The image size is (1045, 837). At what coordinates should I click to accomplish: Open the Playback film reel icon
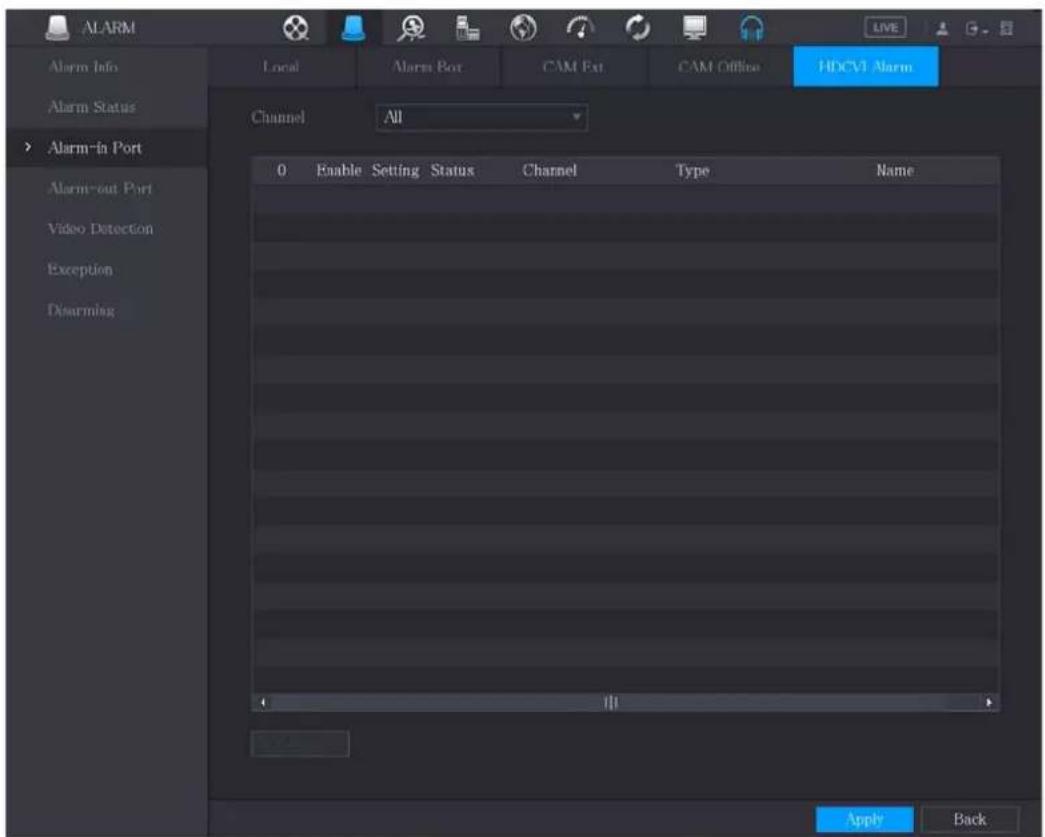[295, 28]
